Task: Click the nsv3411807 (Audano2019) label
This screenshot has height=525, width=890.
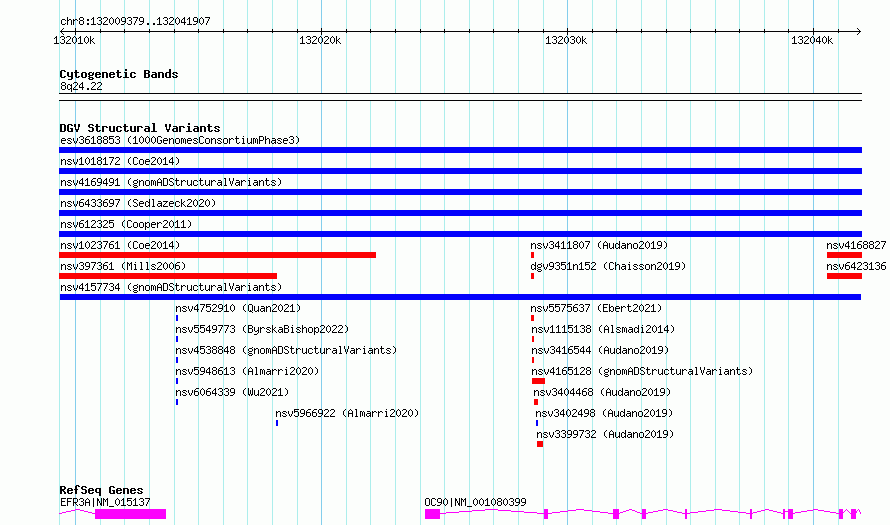Action: coord(599,245)
